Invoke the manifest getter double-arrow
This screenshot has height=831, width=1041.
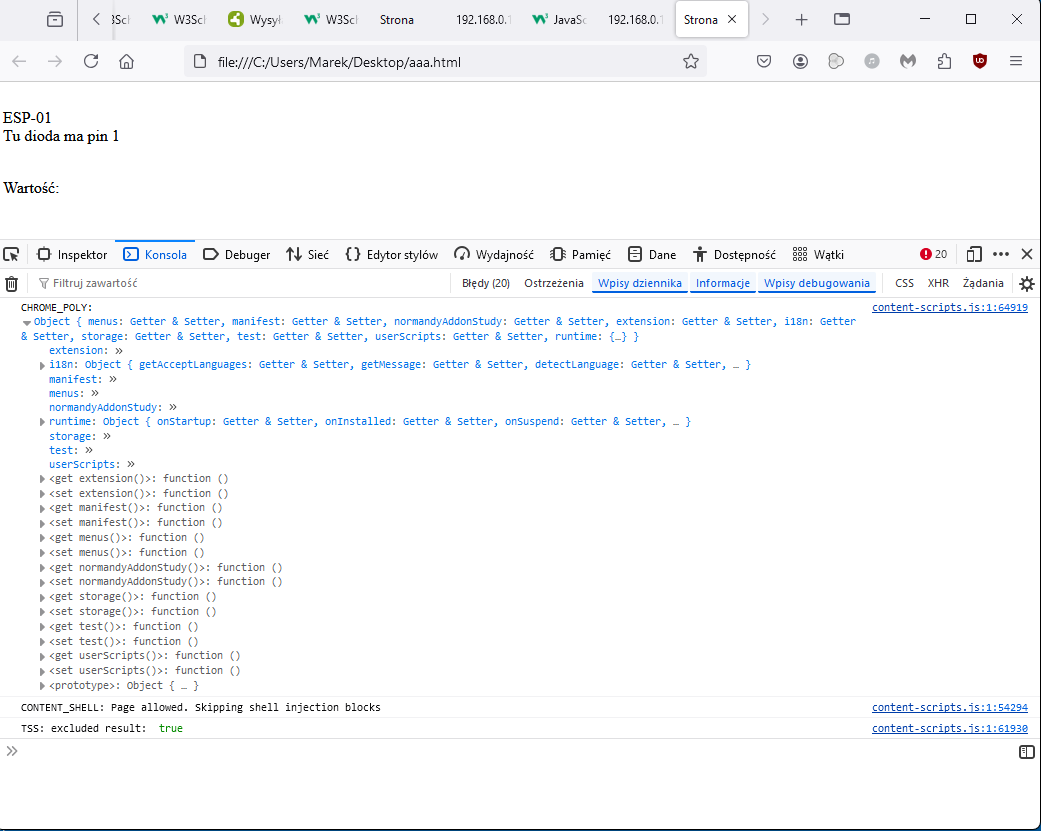click(x=113, y=379)
